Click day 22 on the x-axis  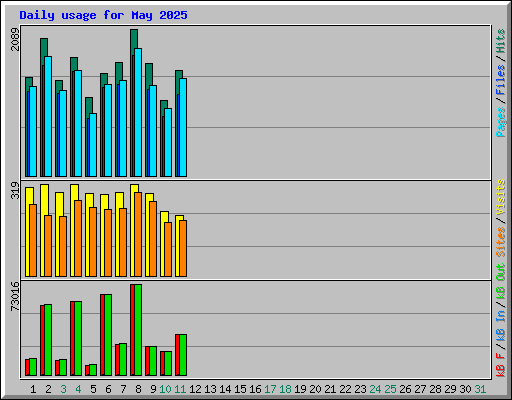pyautogui.click(x=345, y=389)
